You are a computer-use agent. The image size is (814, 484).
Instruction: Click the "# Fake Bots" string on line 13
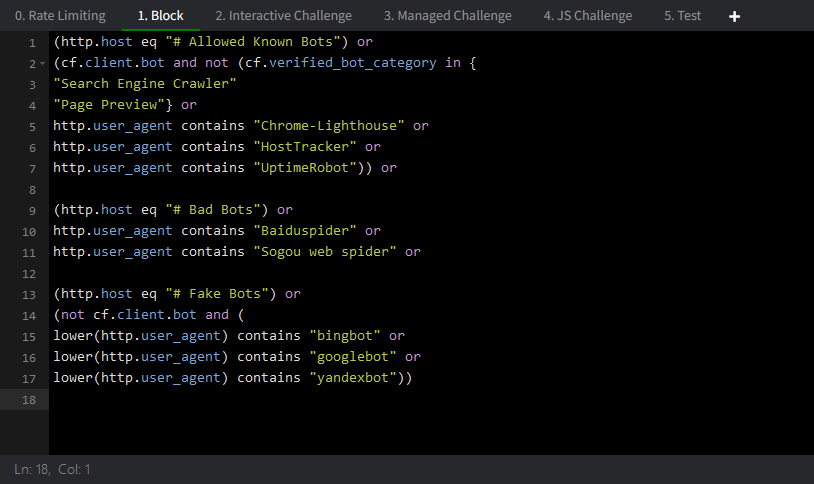pos(228,294)
